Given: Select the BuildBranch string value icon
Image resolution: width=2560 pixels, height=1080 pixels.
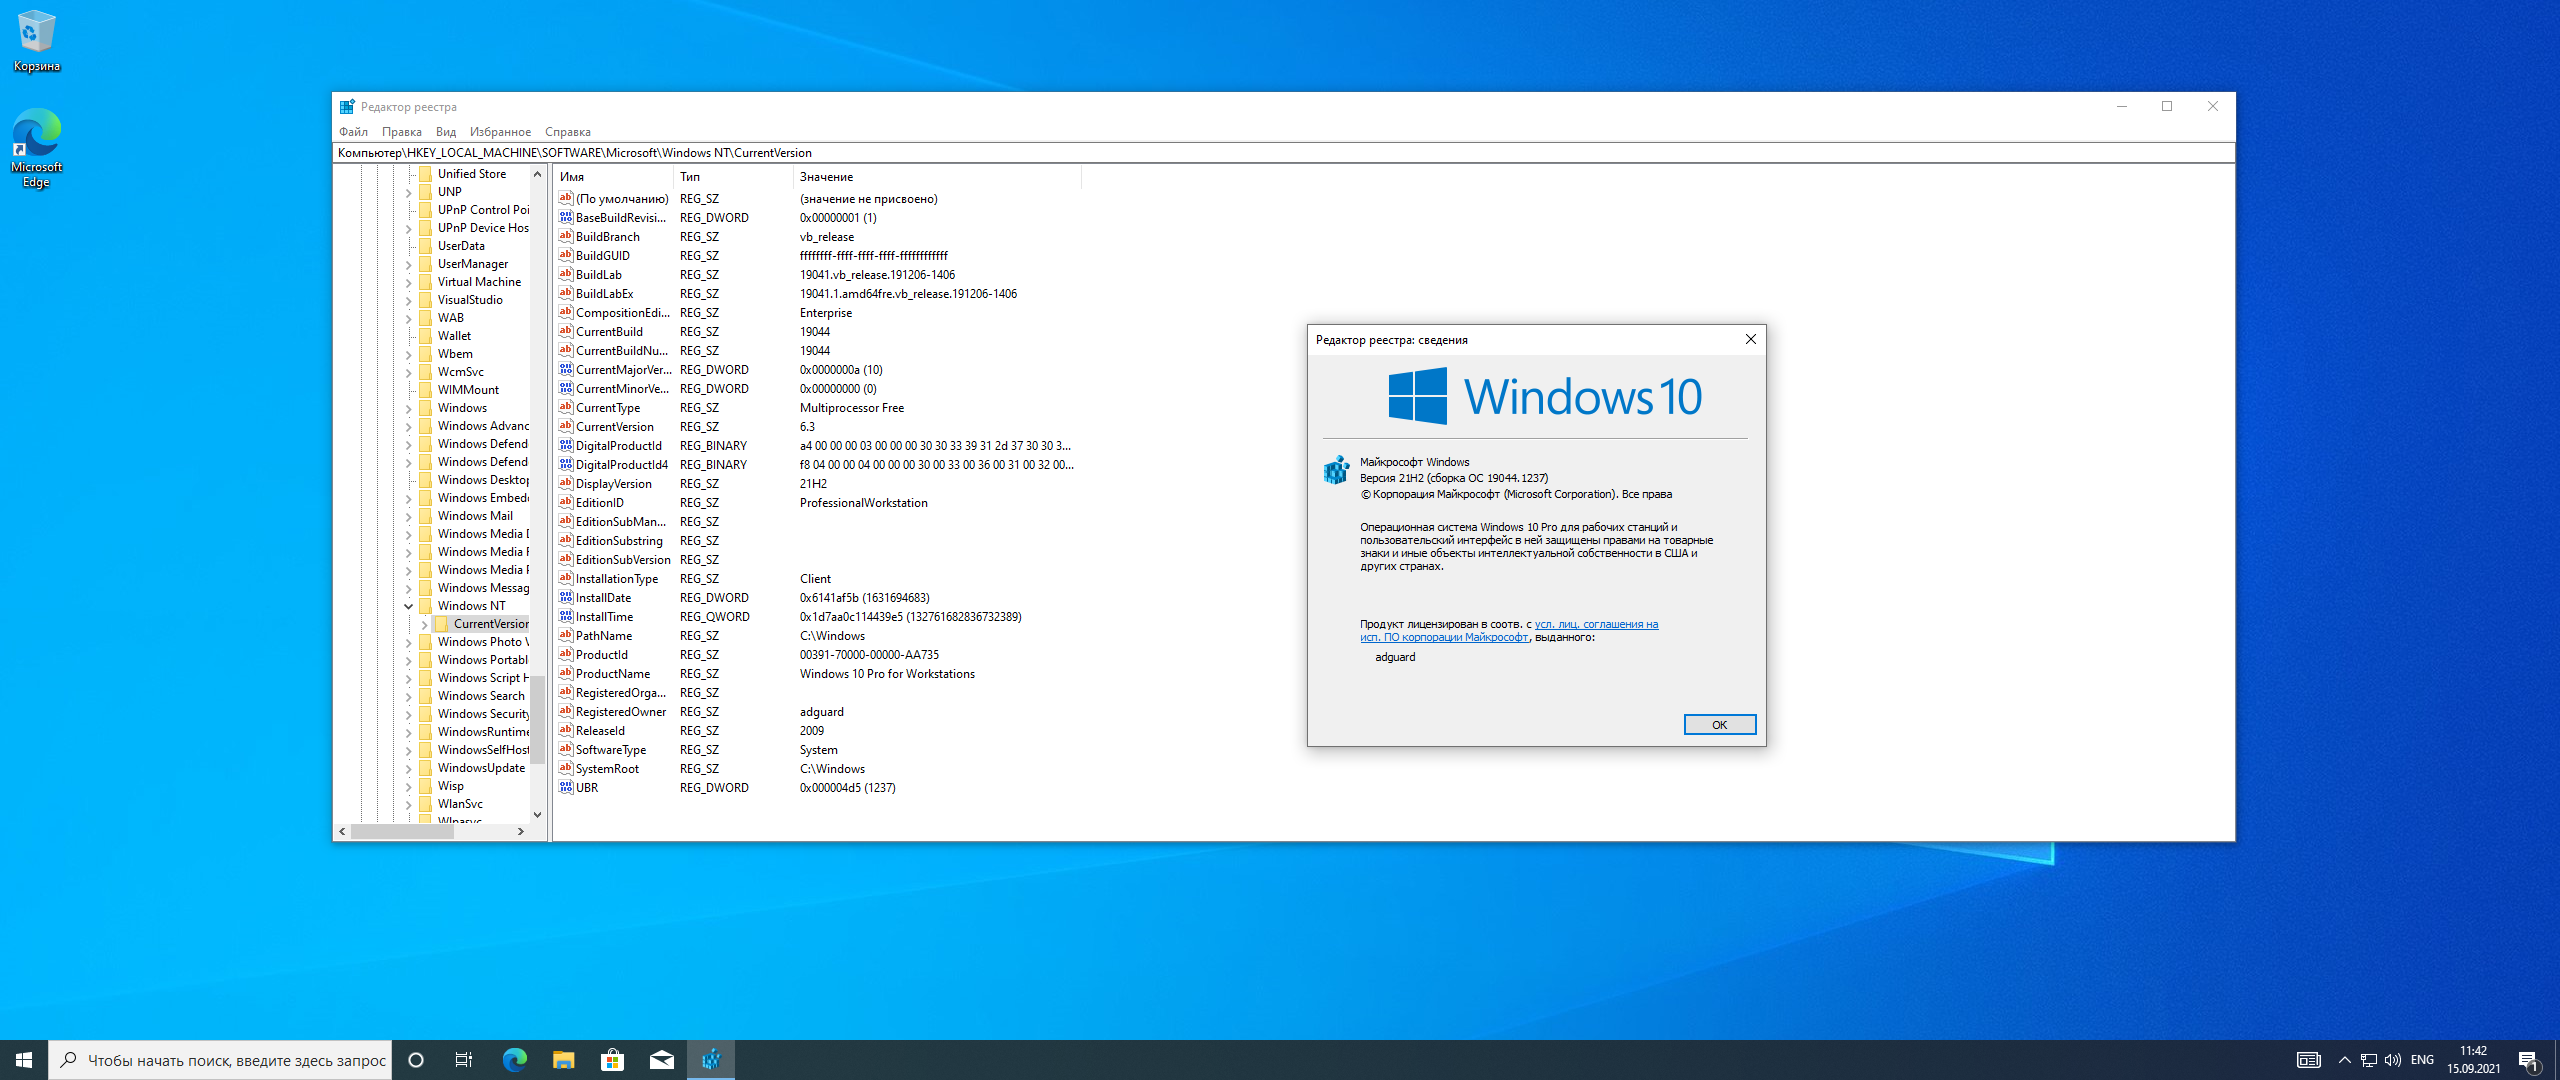Looking at the screenshot, I should pyautogui.click(x=566, y=236).
